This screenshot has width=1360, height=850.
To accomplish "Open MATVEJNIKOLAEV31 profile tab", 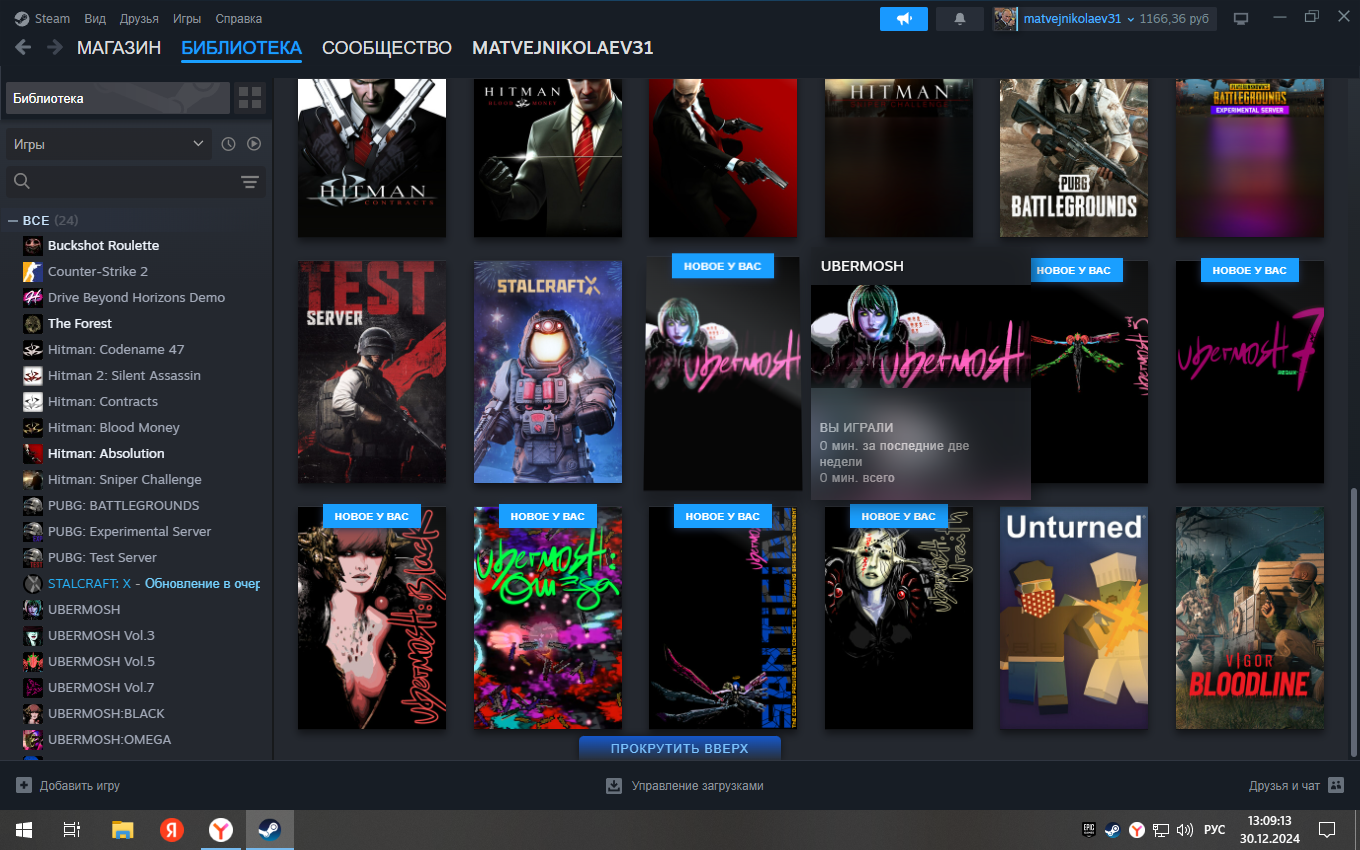I will point(563,48).
